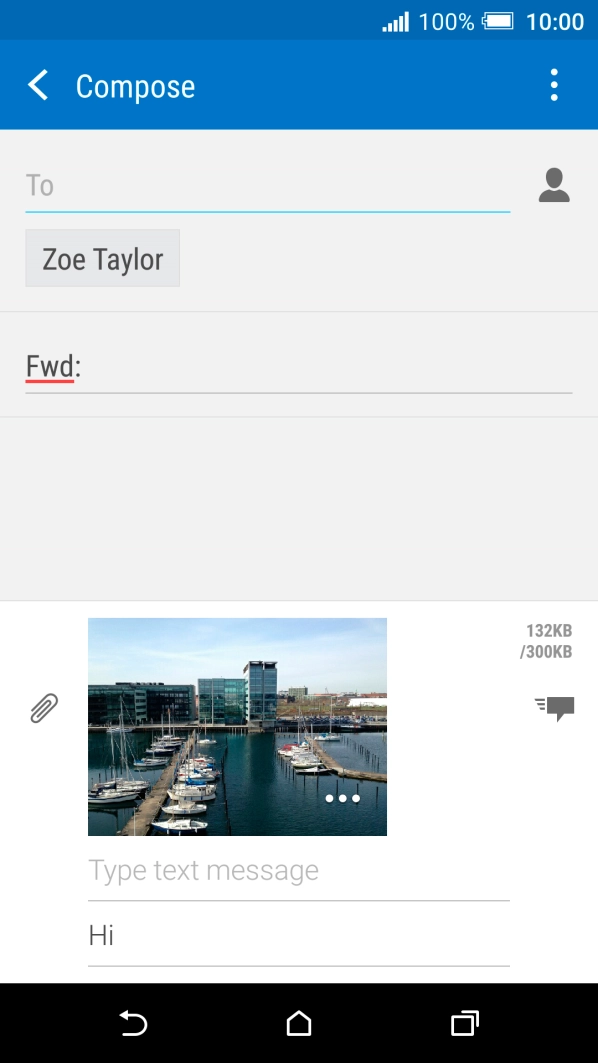
Task: Tap the back arrow next to Compose
Action: (x=37, y=85)
